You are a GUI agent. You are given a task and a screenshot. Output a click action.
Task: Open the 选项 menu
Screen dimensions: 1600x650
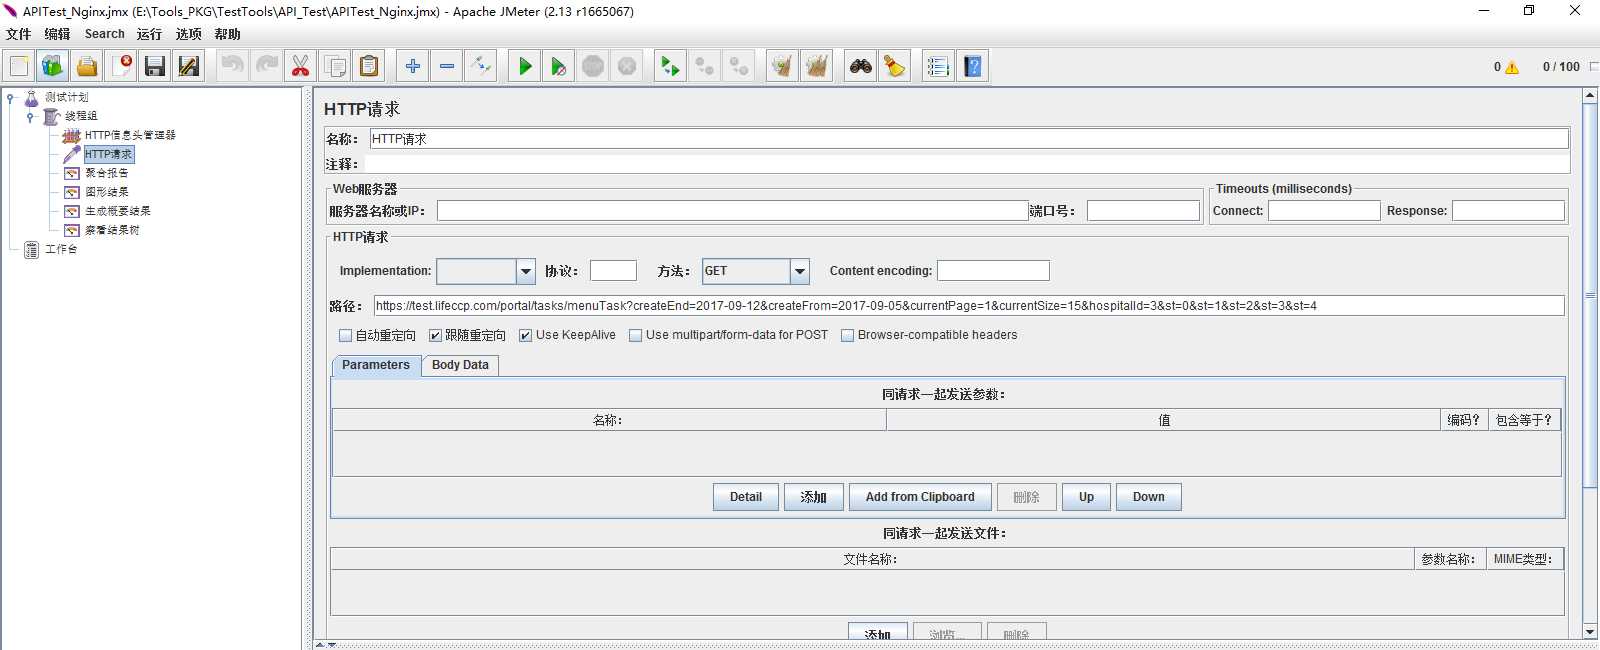189,34
